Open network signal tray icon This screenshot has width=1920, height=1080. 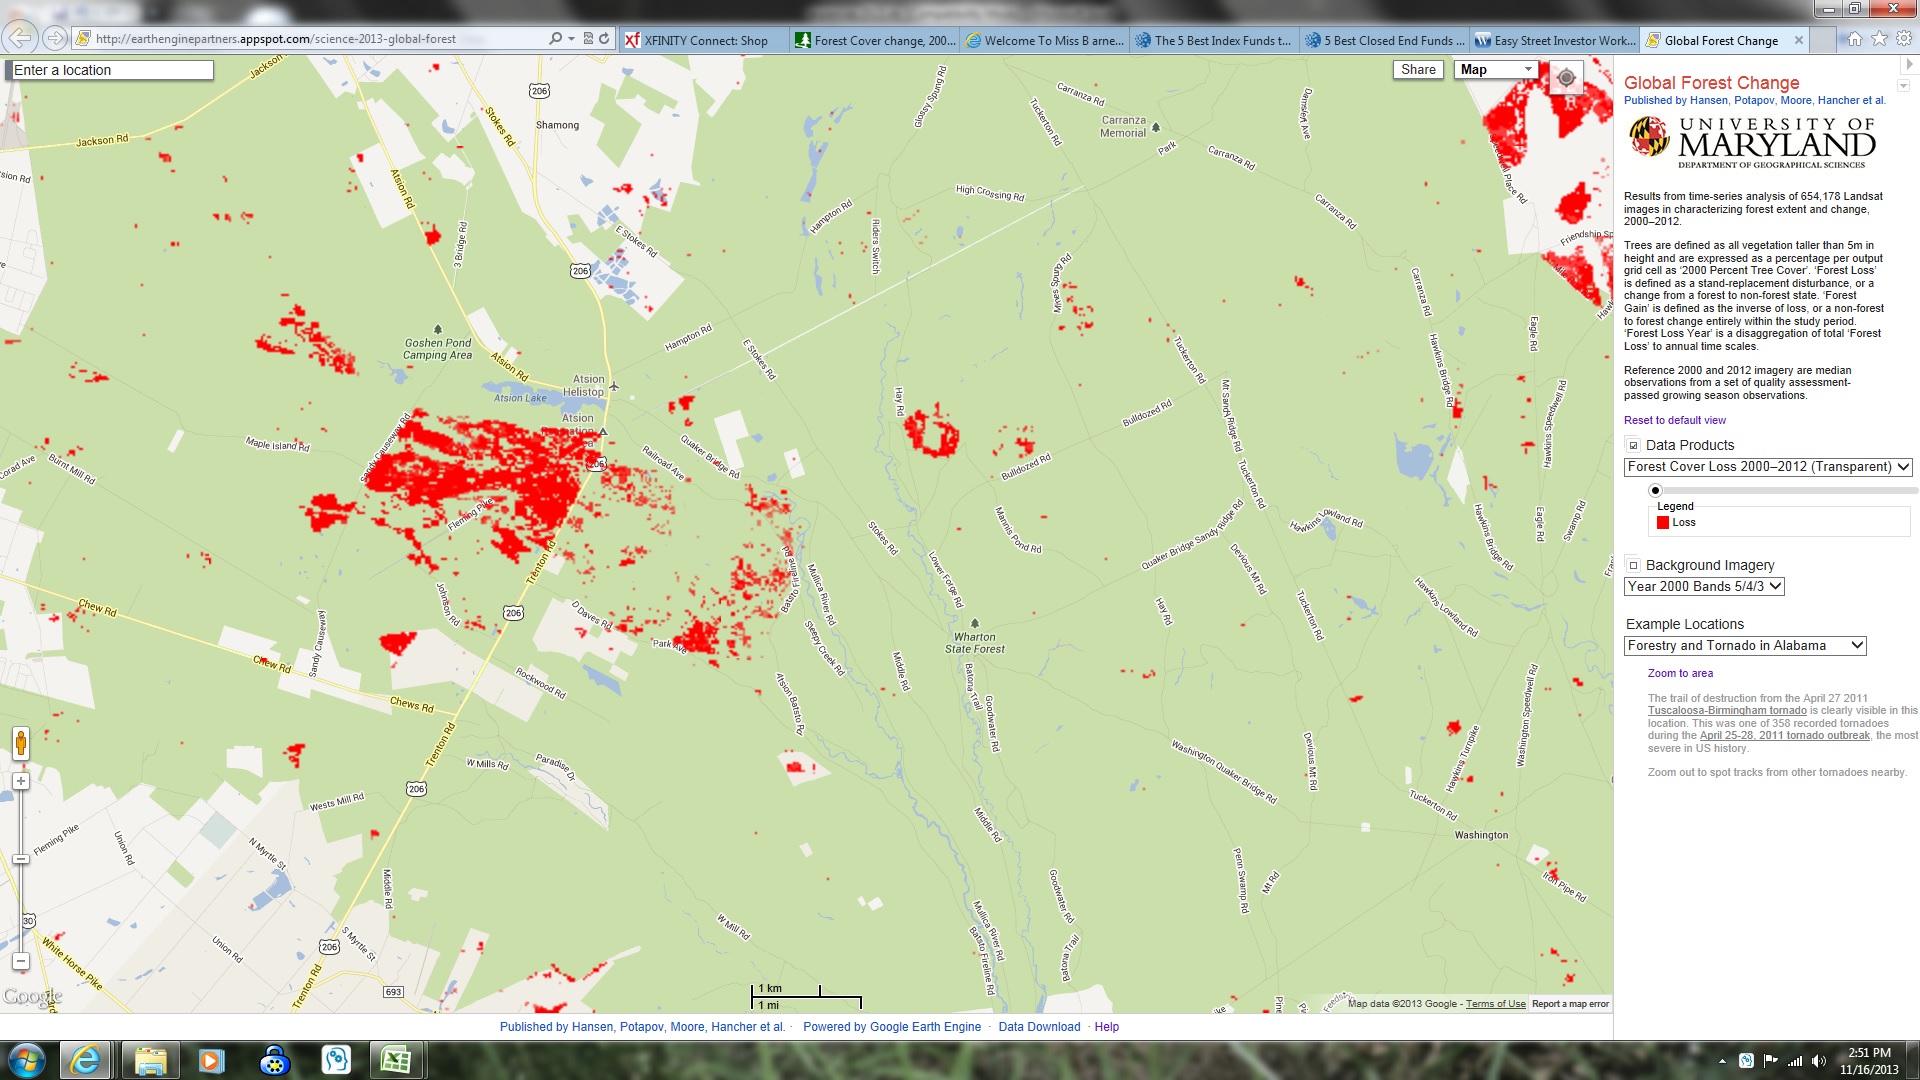click(x=1795, y=1061)
